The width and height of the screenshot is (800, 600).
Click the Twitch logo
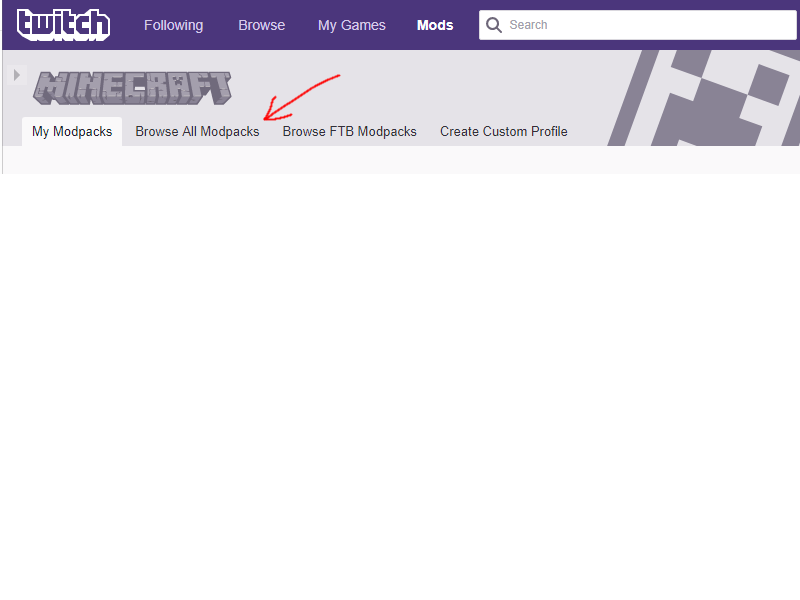63,24
